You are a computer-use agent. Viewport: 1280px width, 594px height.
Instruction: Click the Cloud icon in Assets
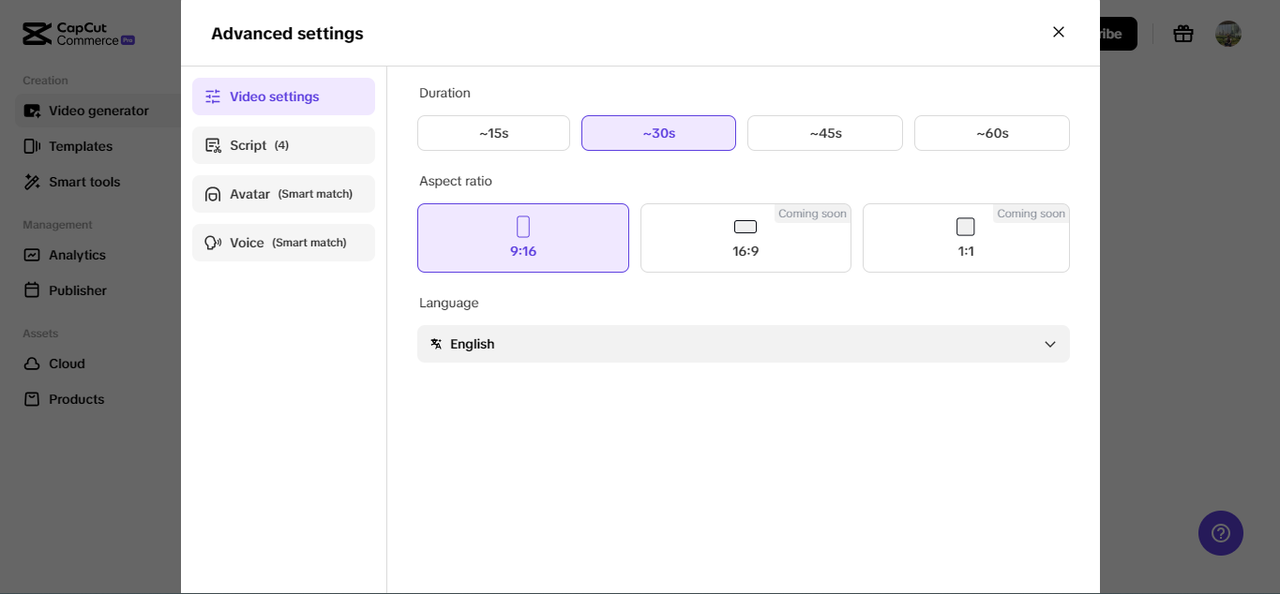(32, 364)
